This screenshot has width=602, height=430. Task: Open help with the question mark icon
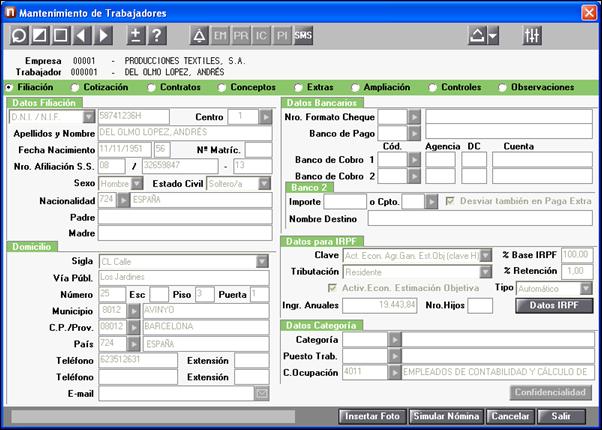[x=157, y=36]
